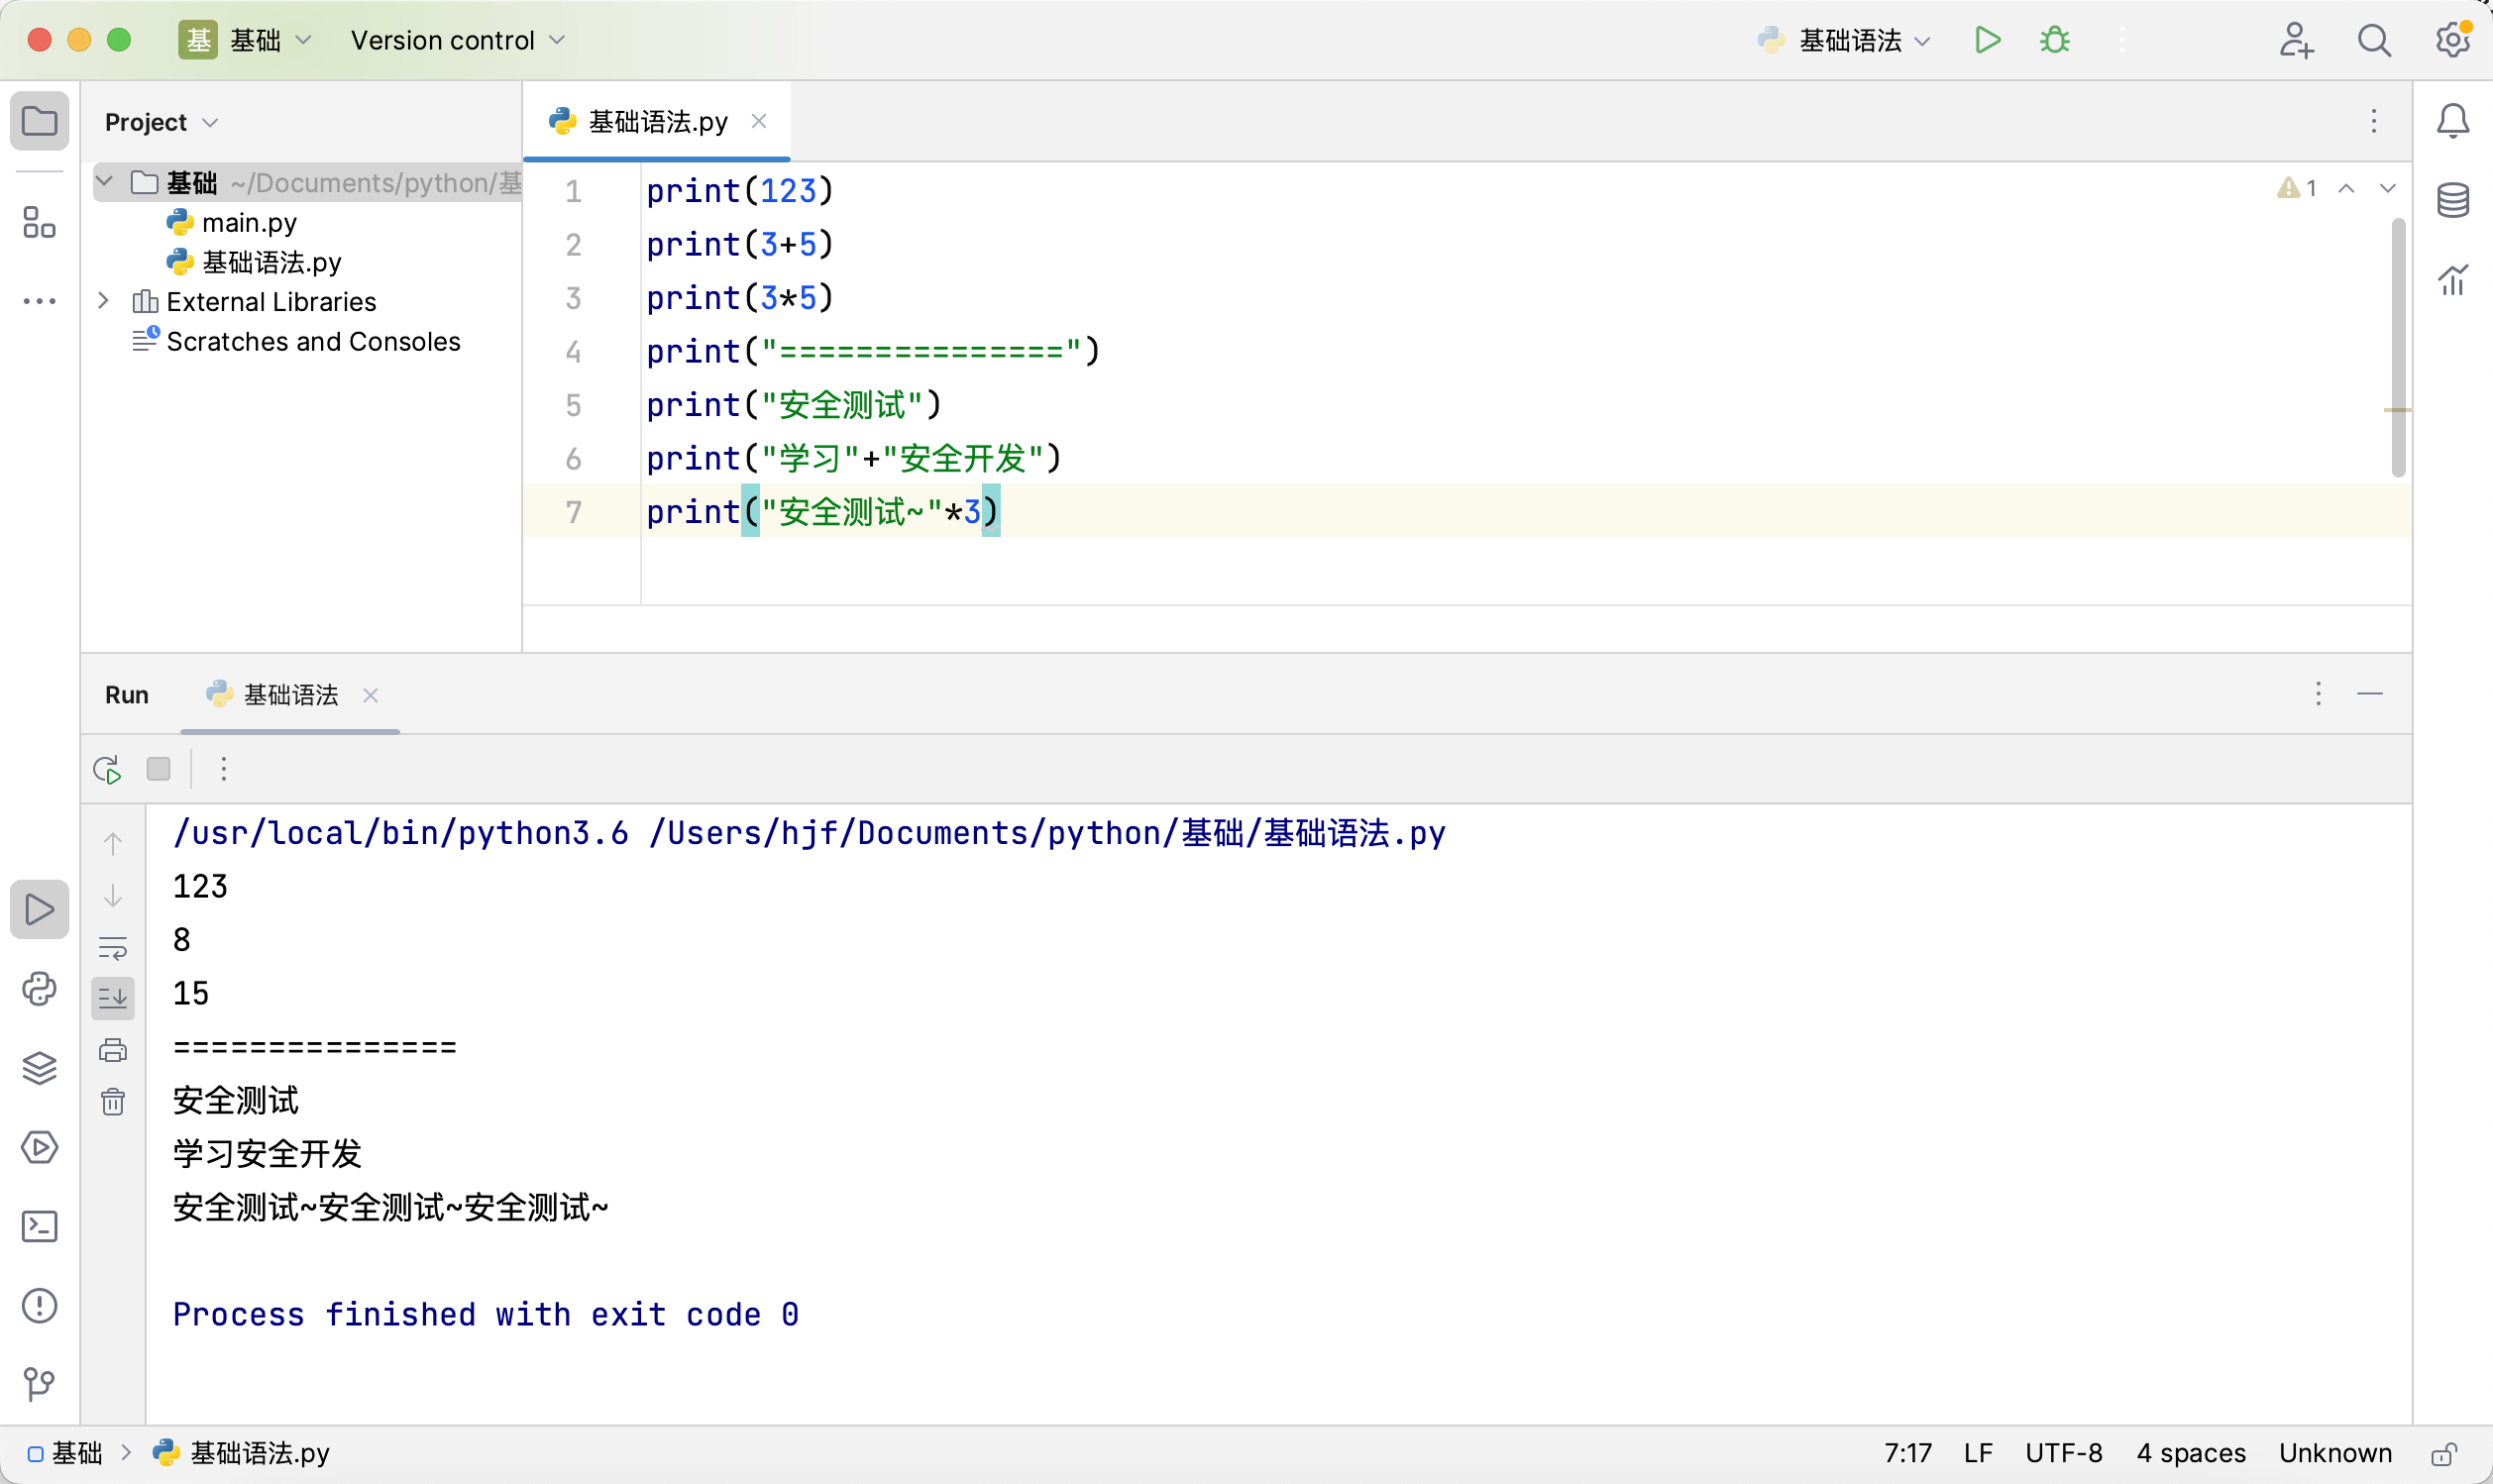Open the 4 spaces indent settings
2493x1484 pixels.
2191,1454
